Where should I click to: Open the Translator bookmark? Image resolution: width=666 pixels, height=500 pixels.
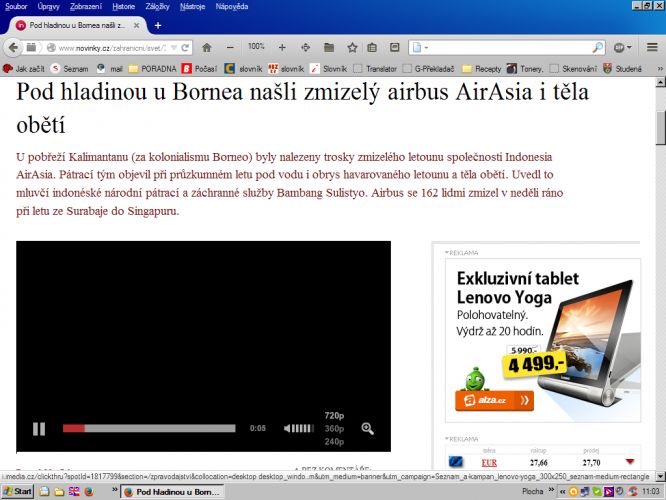[375, 68]
